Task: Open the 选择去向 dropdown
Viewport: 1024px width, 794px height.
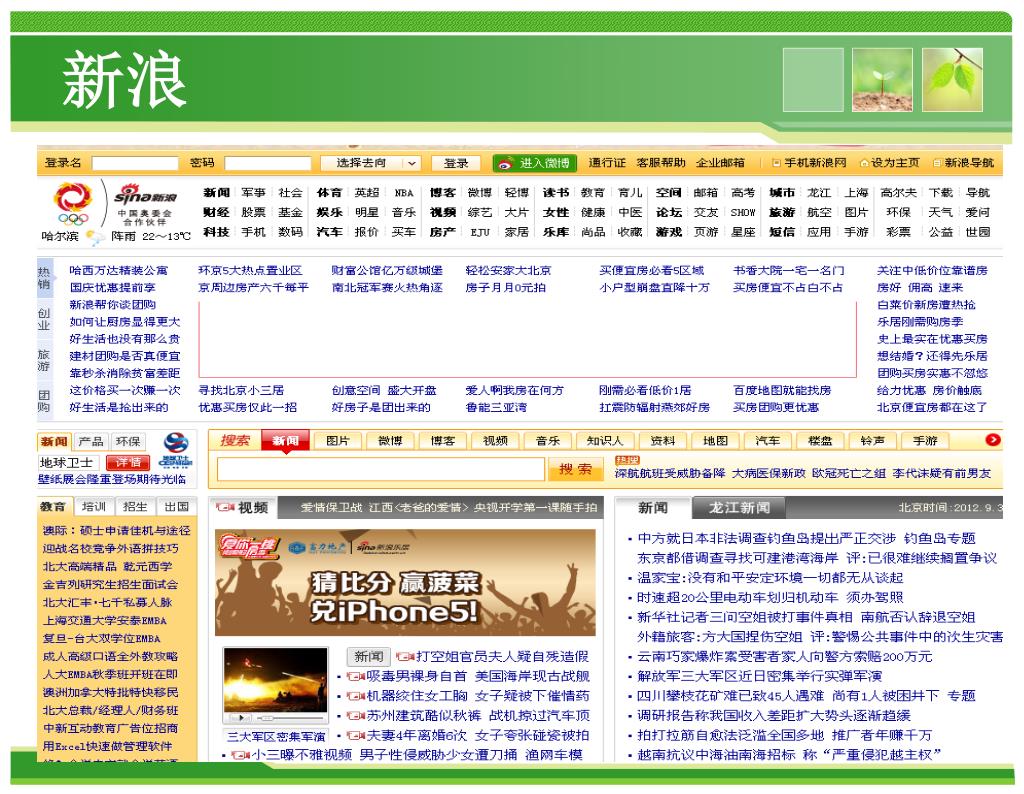Action: click(x=370, y=163)
